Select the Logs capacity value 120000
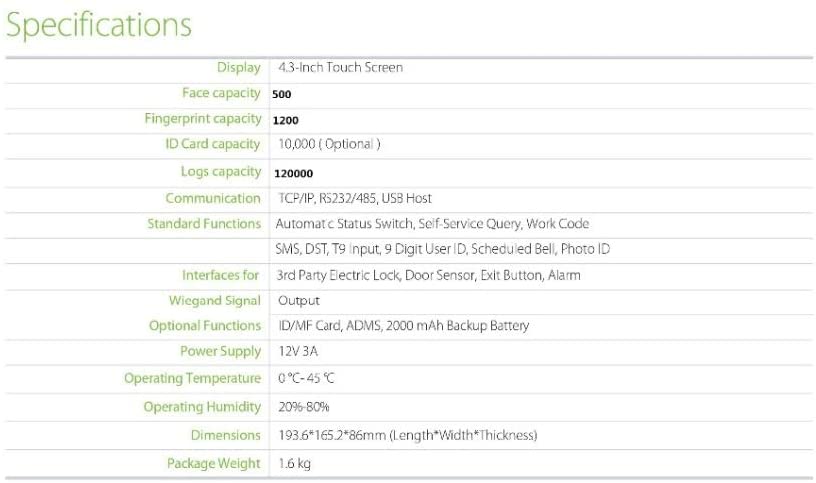 292,173
